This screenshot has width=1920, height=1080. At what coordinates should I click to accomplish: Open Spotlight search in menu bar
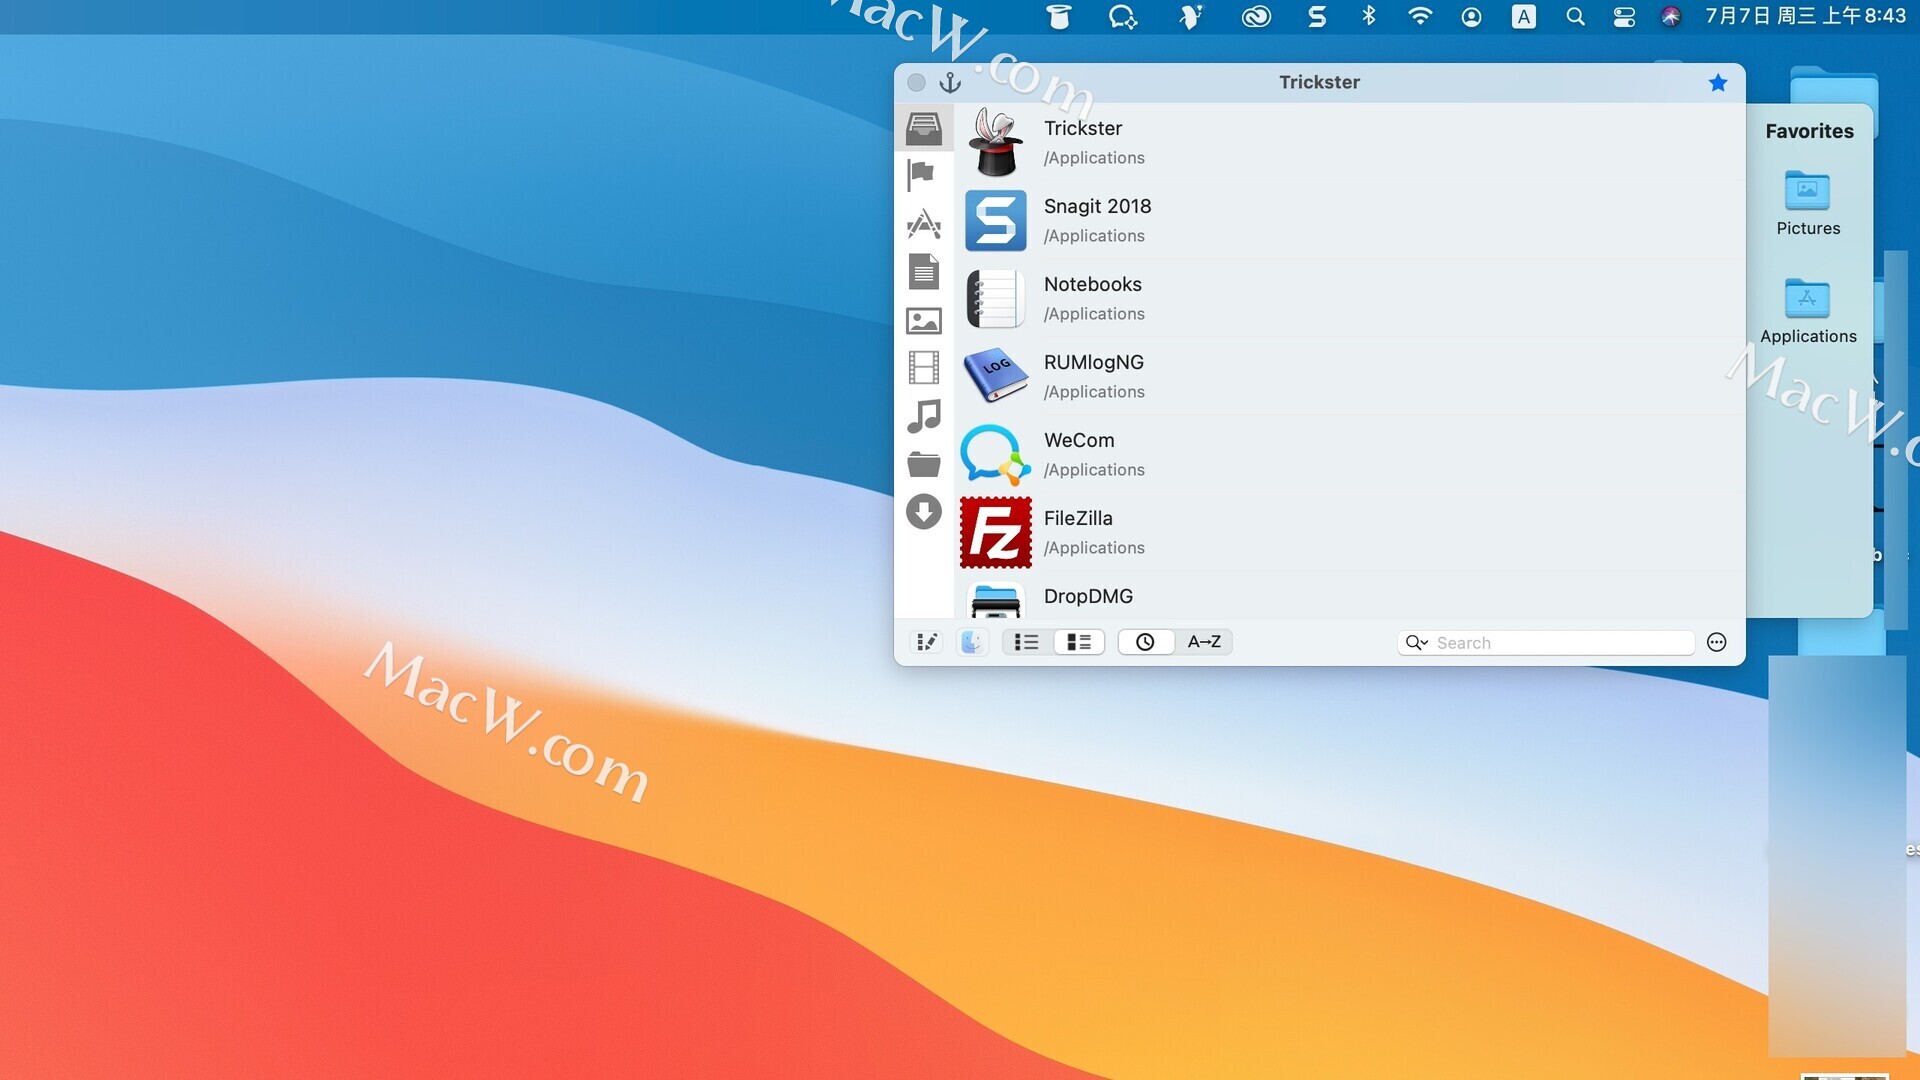1575,16
